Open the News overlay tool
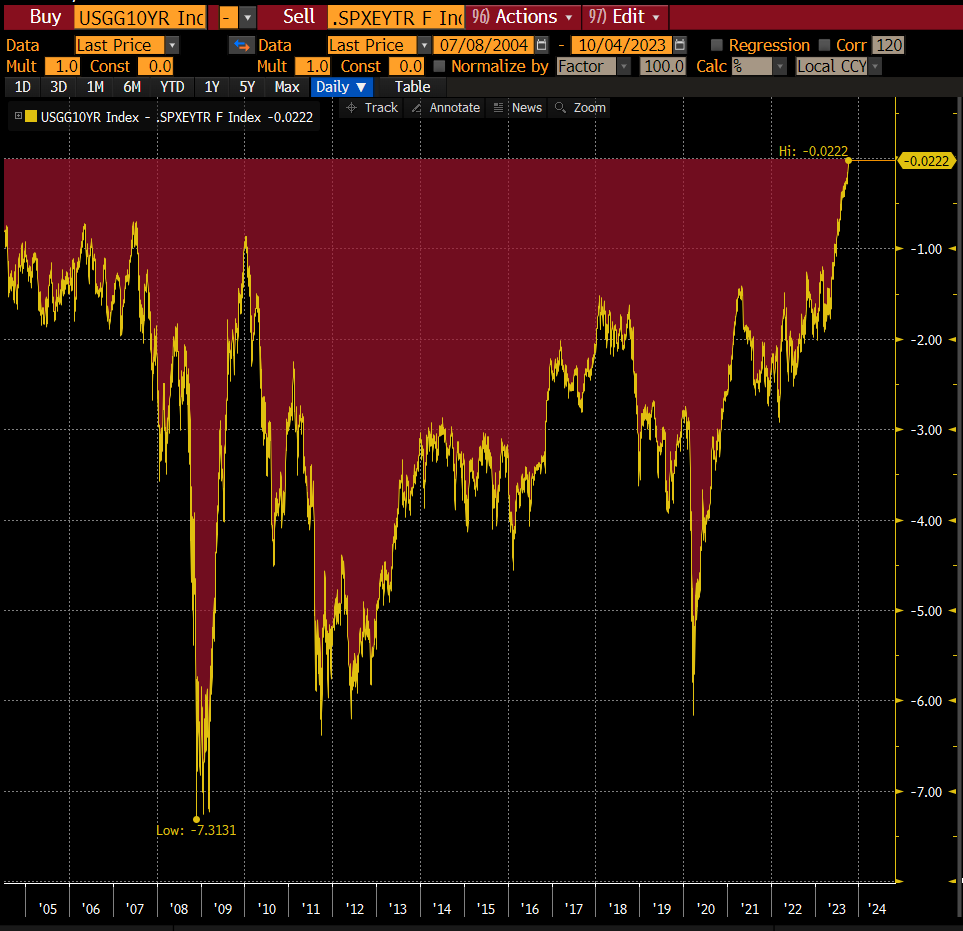Image resolution: width=963 pixels, height=931 pixels. point(518,107)
